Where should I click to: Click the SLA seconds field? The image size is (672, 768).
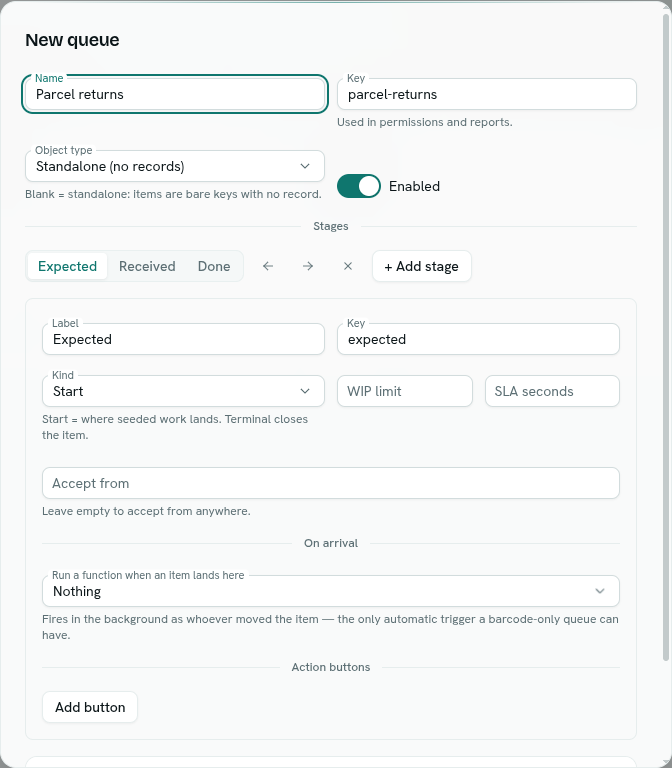(x=552, y=391)
